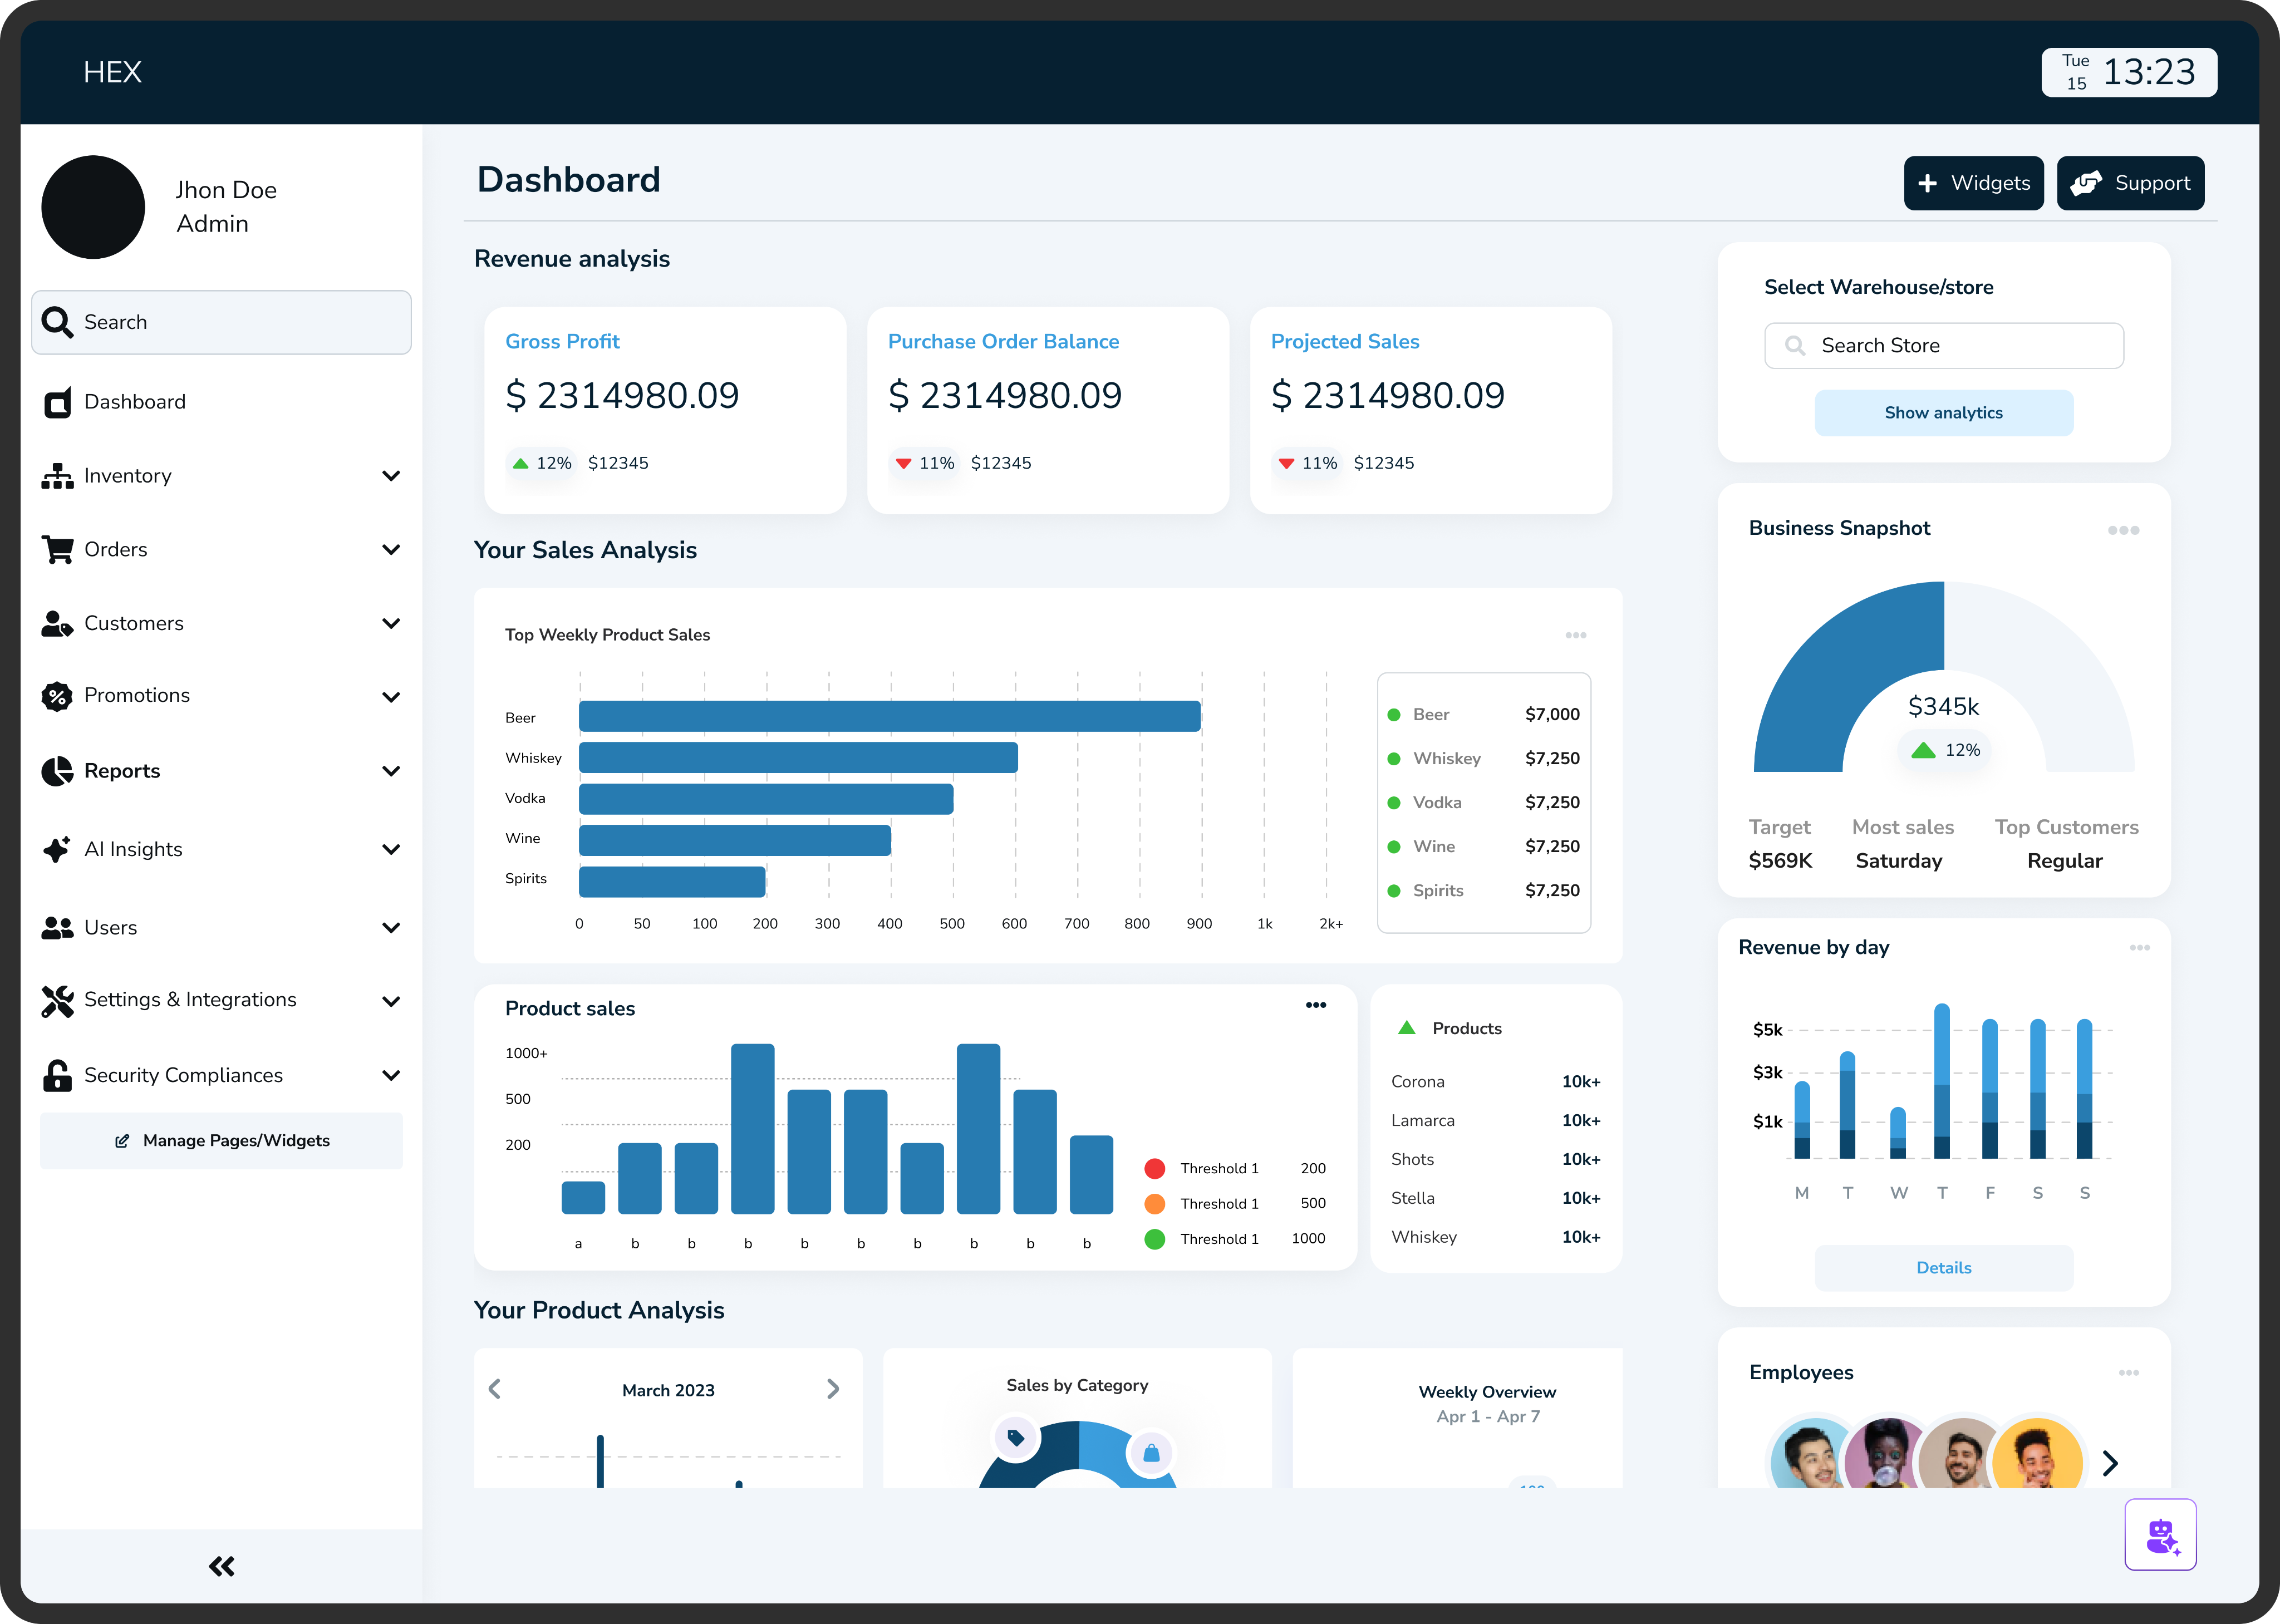Go to previous month before March 2023
Screen dimensions: 2280x1624
coord(495,1389)
